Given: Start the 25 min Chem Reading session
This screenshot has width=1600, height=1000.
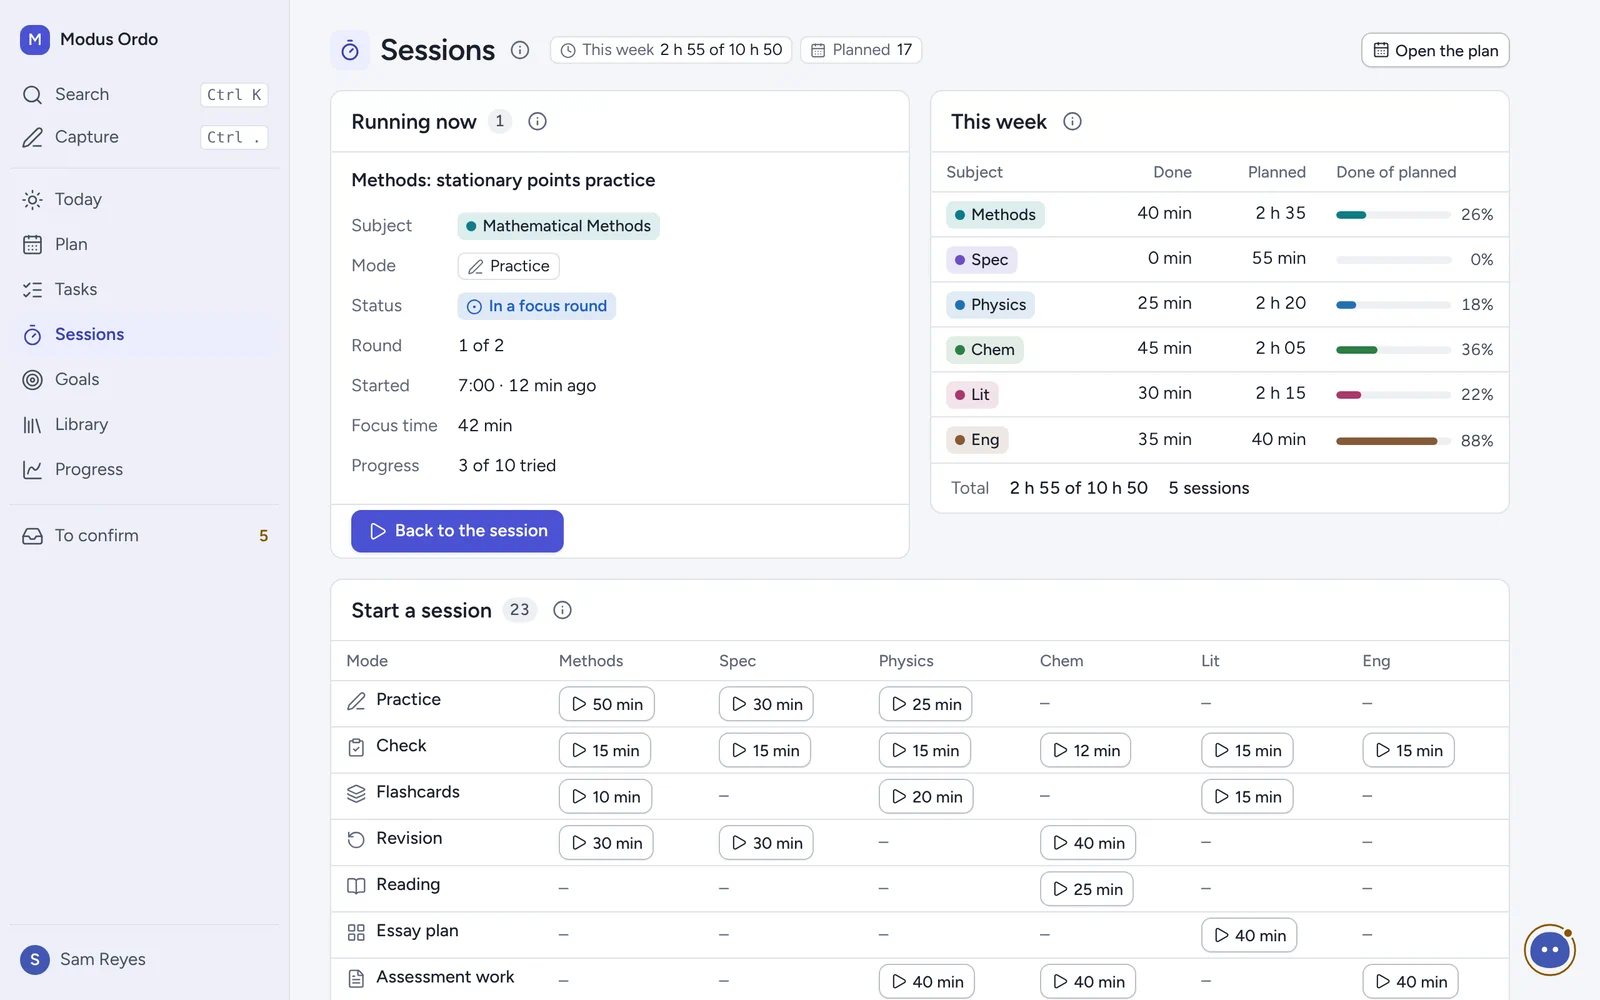Looking at the screenshot, I should (1087, 889).
